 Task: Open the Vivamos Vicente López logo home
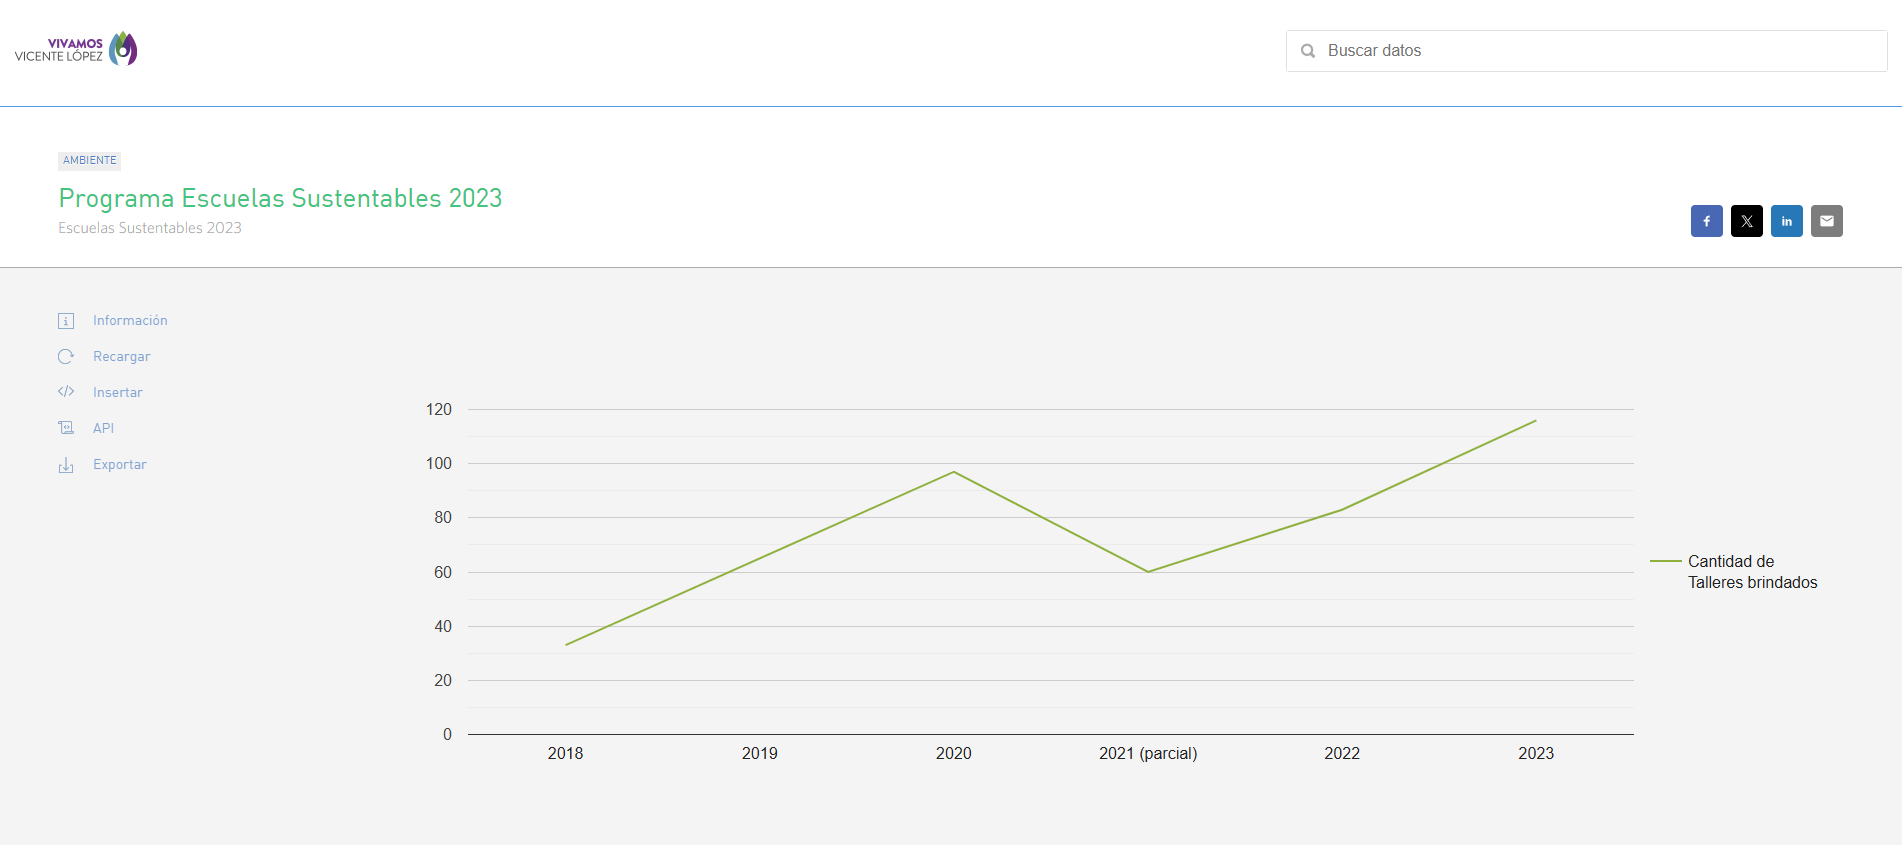click(76, 49)
